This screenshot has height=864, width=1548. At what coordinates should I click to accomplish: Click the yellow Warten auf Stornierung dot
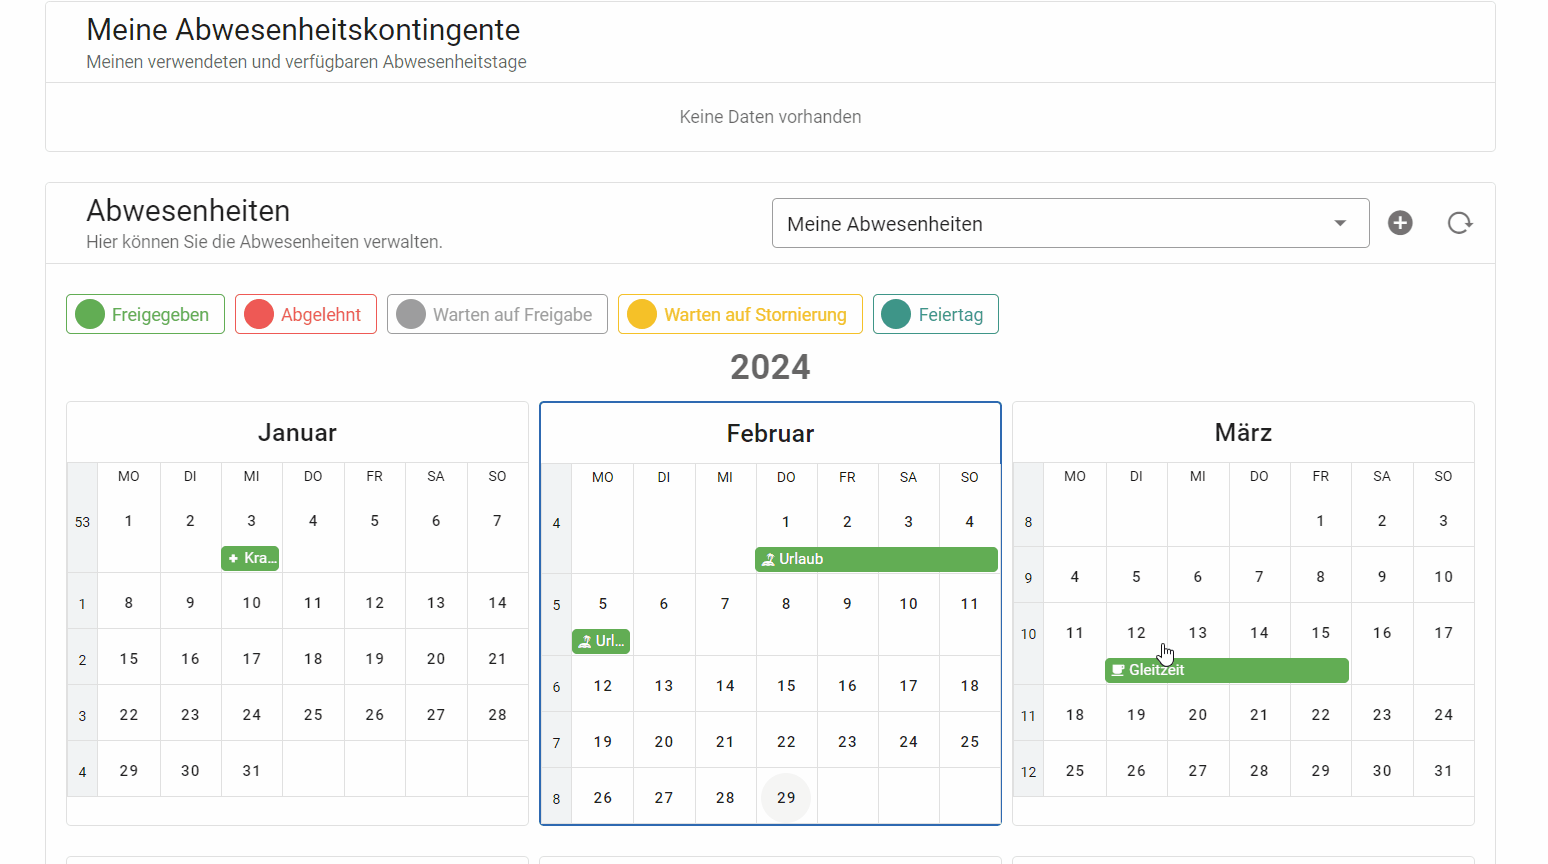click(x=642, y=314)
